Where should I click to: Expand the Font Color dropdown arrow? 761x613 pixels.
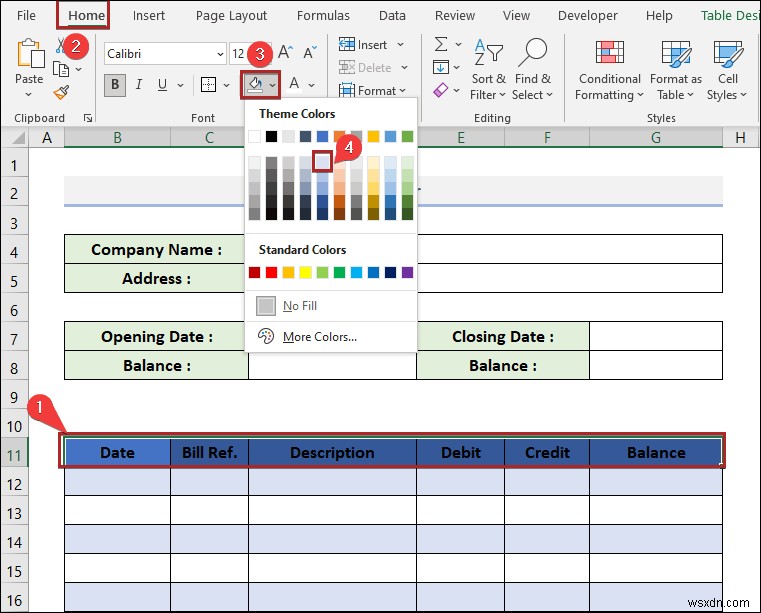(312, 85)
